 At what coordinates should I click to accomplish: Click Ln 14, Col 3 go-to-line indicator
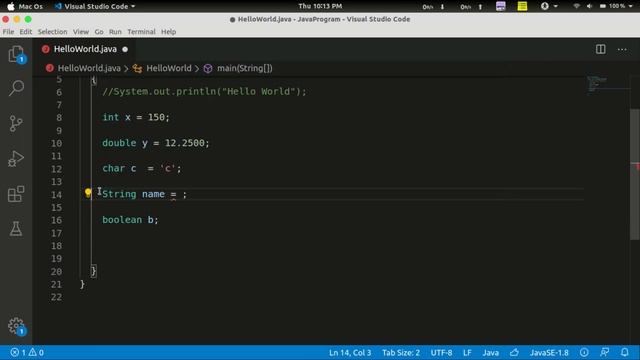click(x=350, y=352)
